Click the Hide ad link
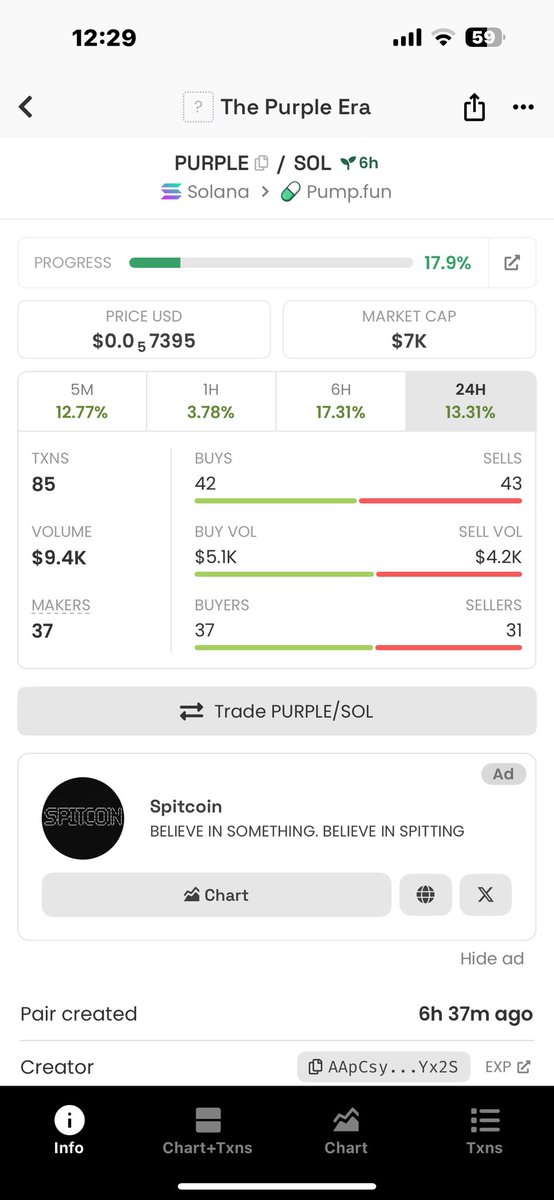 (x=492, y=958)
